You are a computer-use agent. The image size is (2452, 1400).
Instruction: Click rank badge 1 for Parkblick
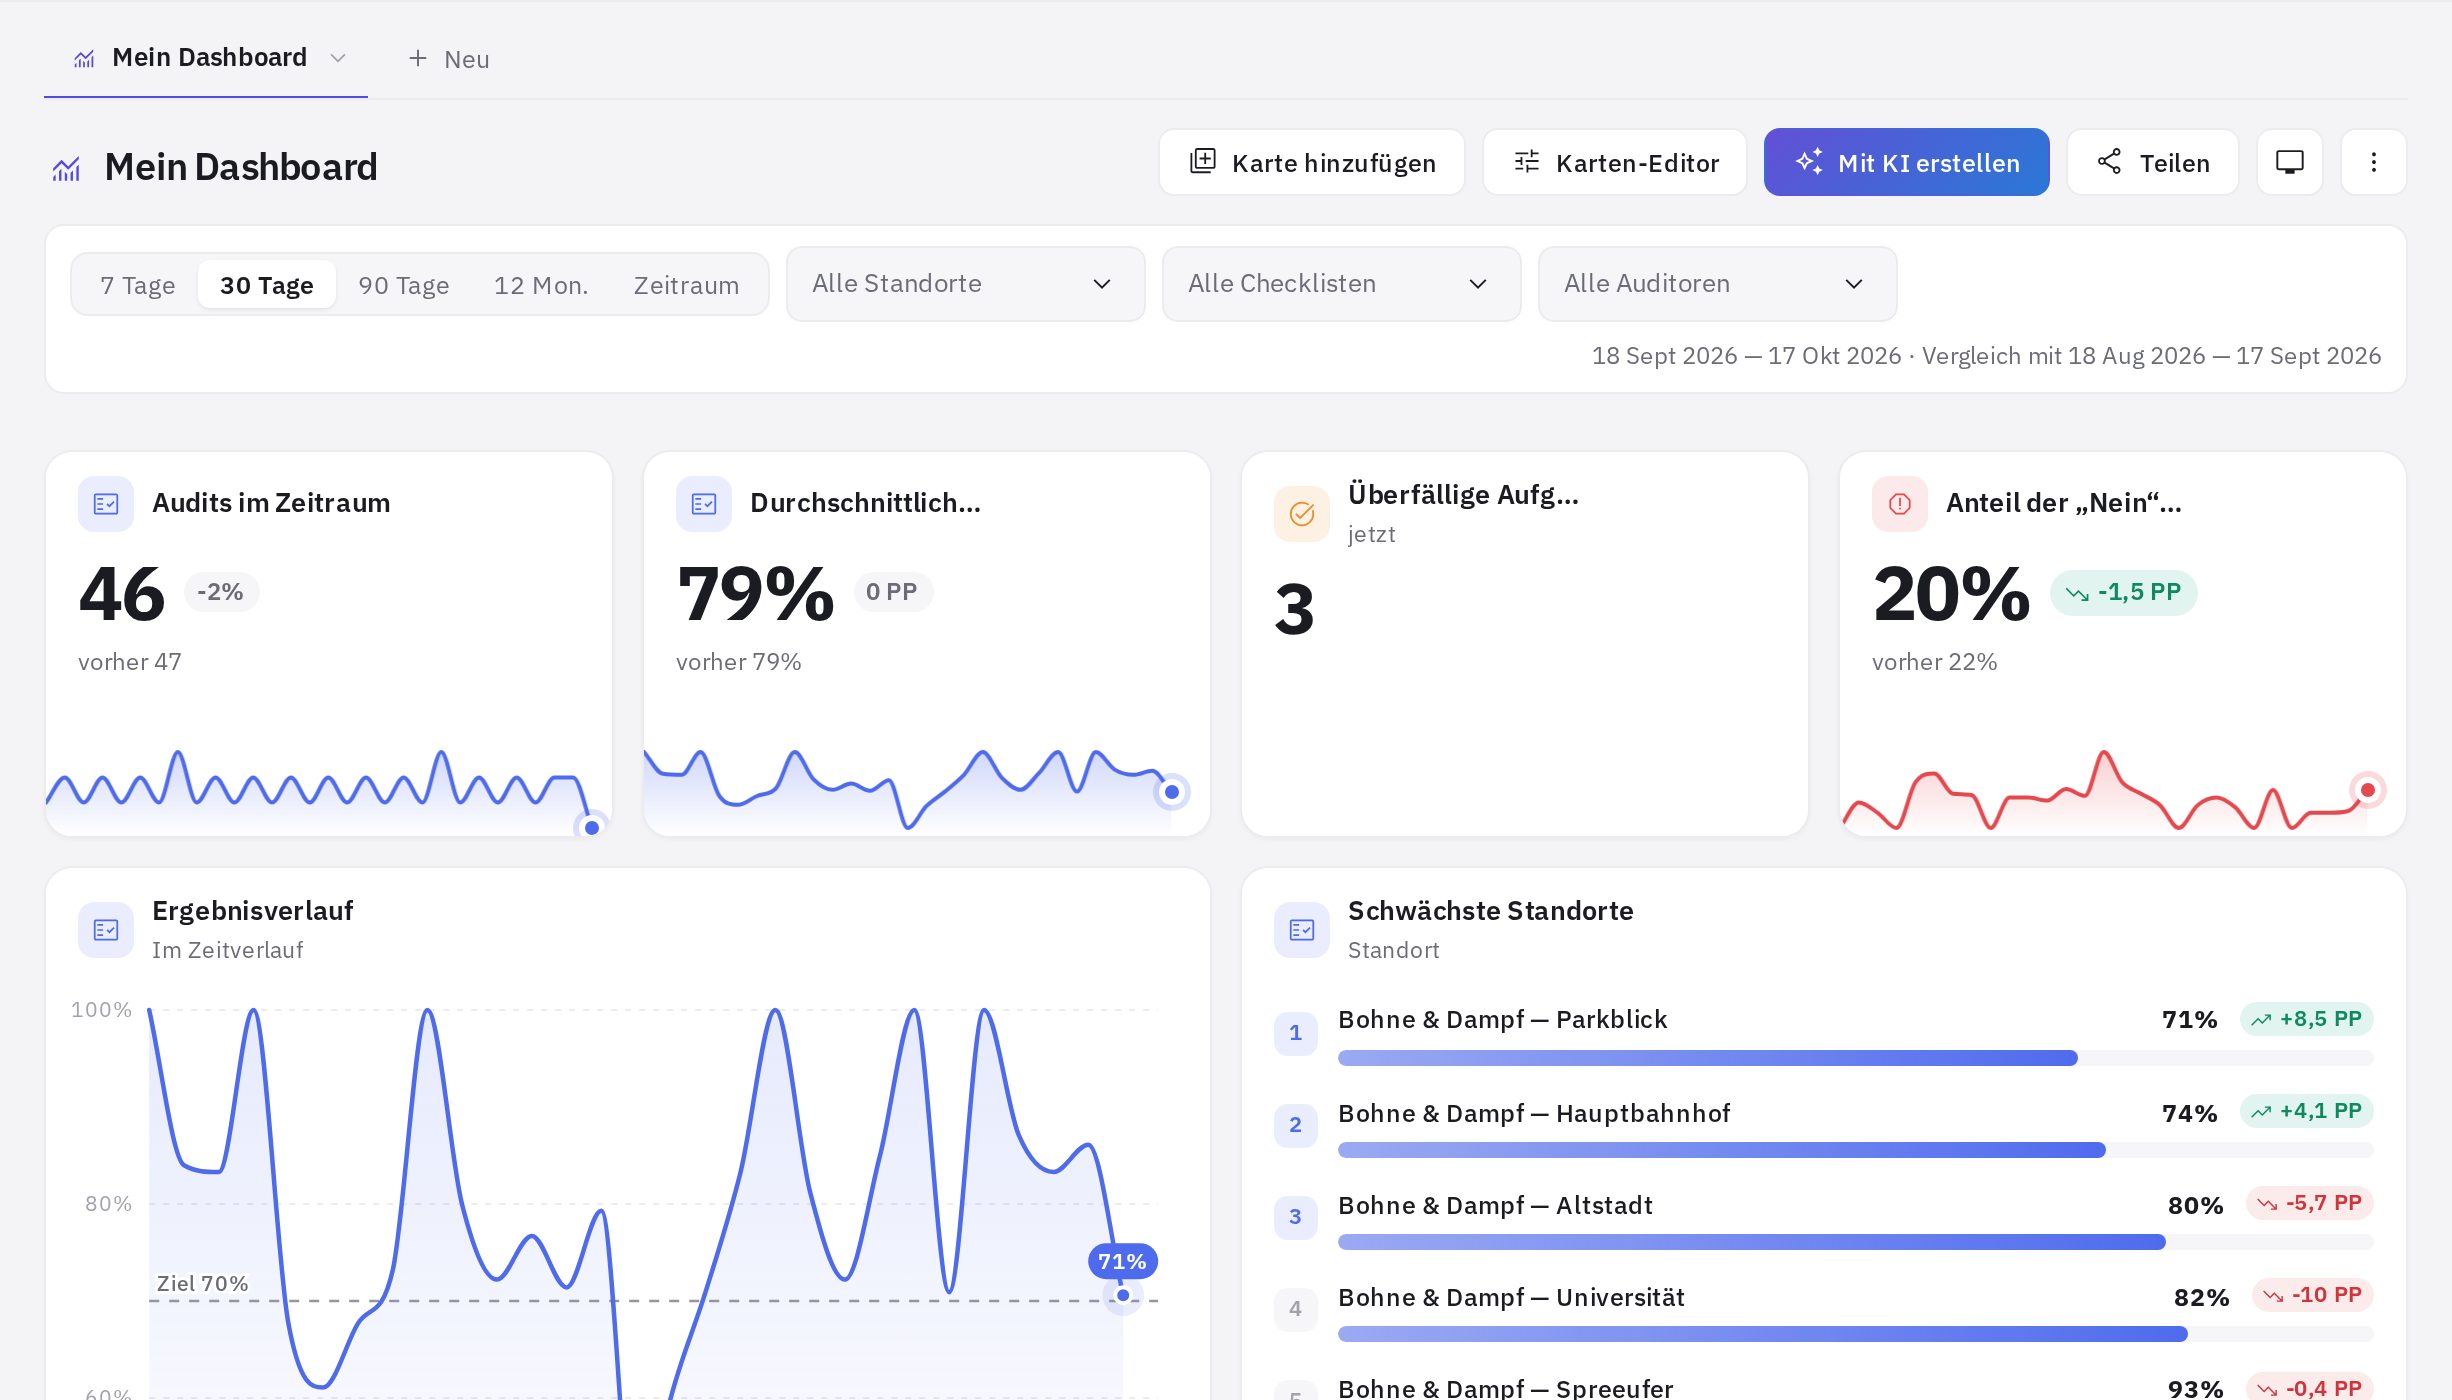[1295, 1033]
